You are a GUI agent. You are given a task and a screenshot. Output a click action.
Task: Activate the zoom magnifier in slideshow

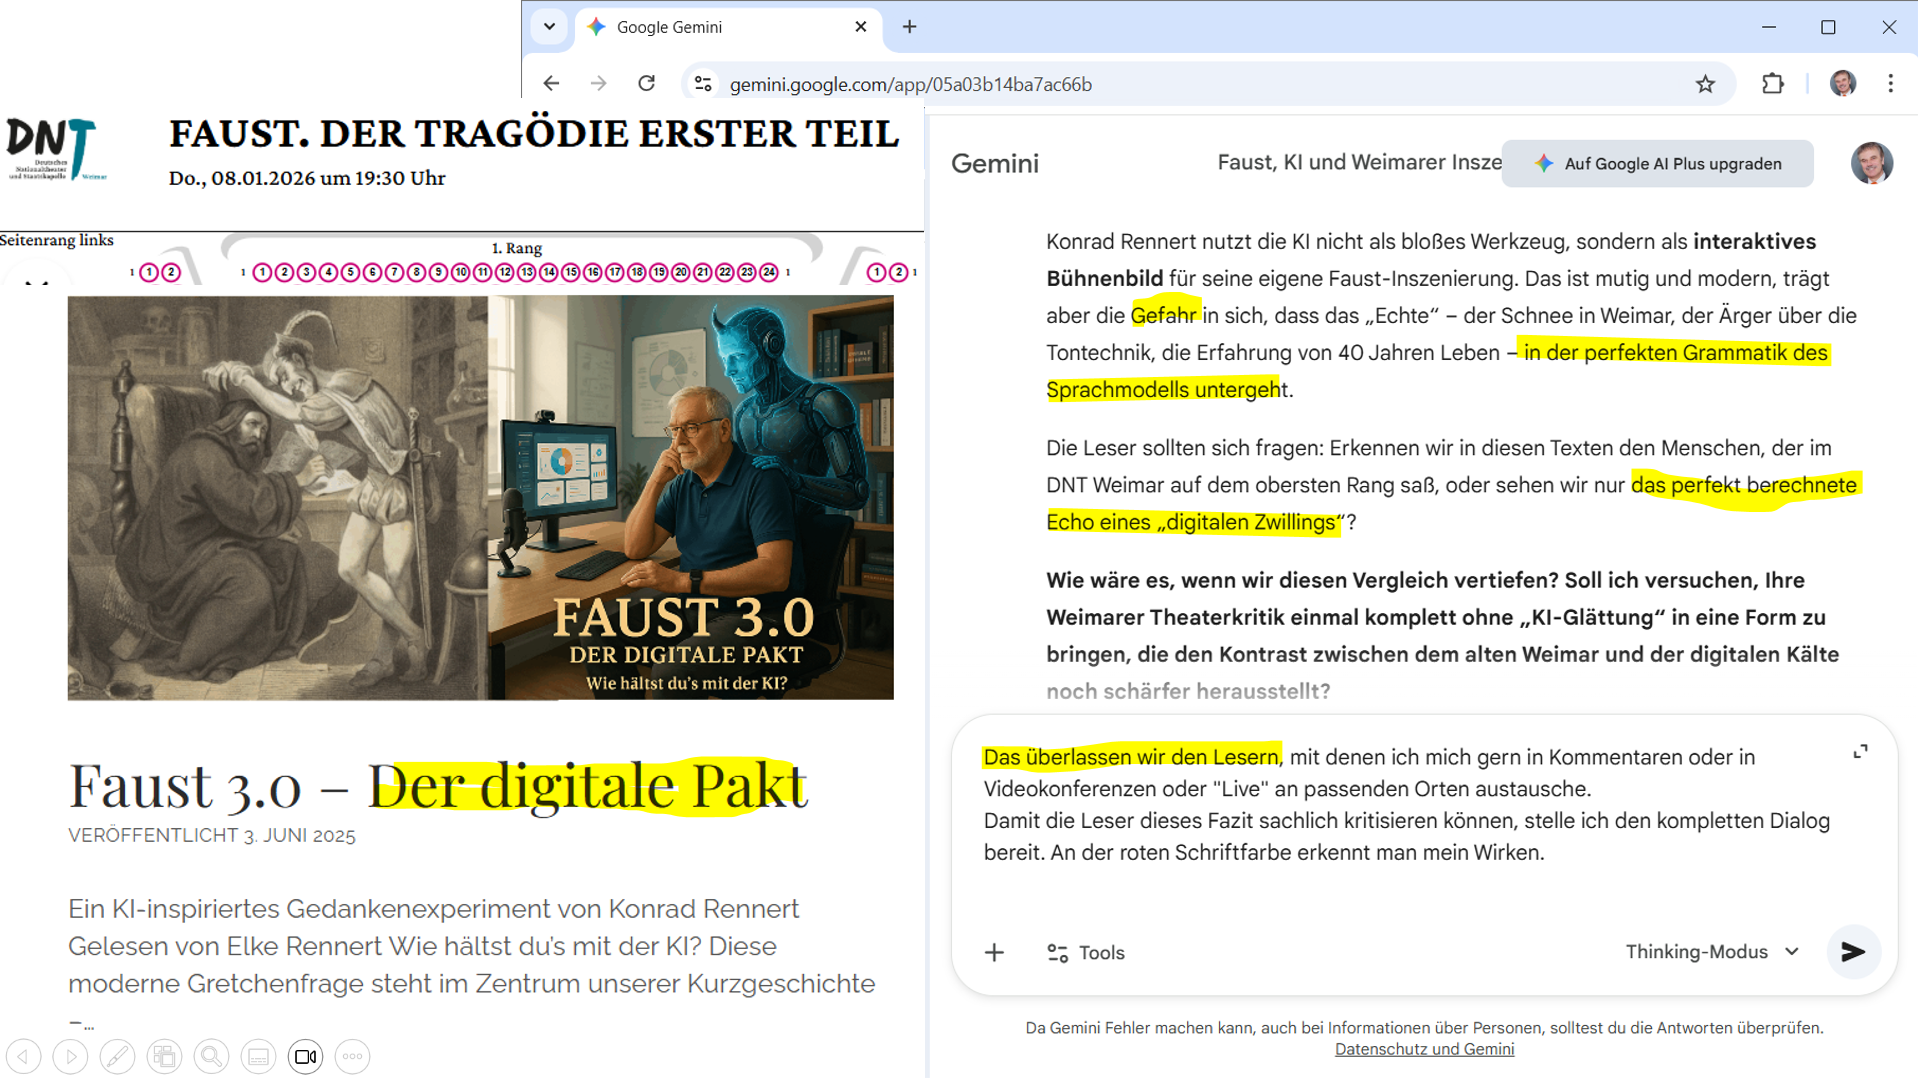211,1056
